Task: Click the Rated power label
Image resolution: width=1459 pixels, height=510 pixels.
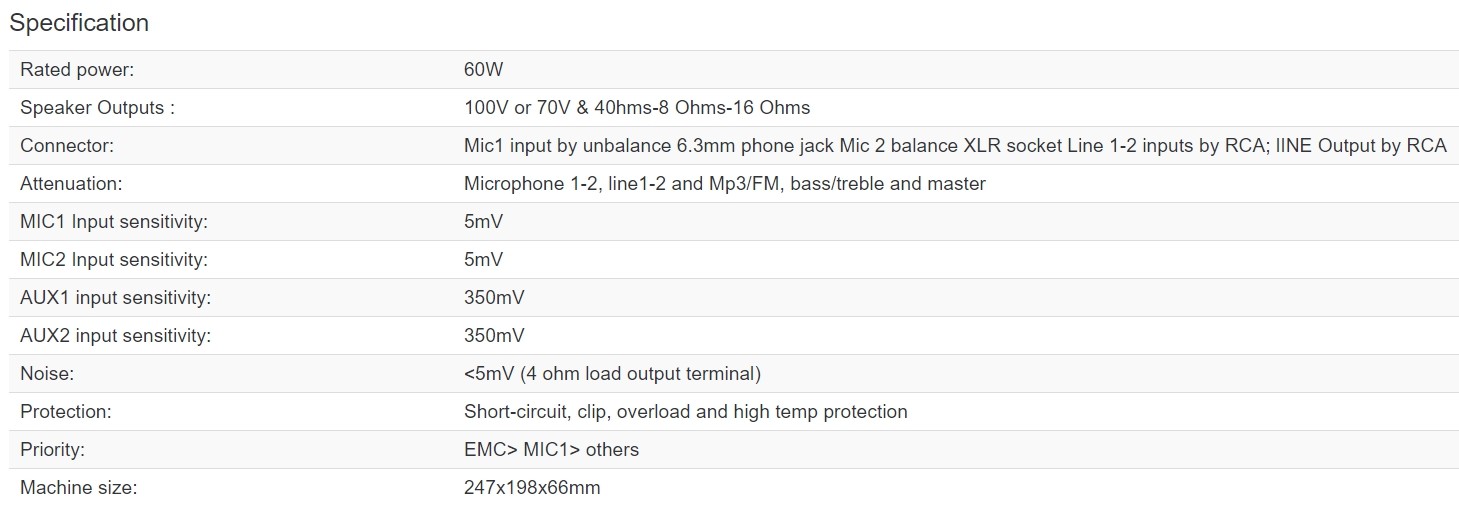Action: (x=77, y=70)
